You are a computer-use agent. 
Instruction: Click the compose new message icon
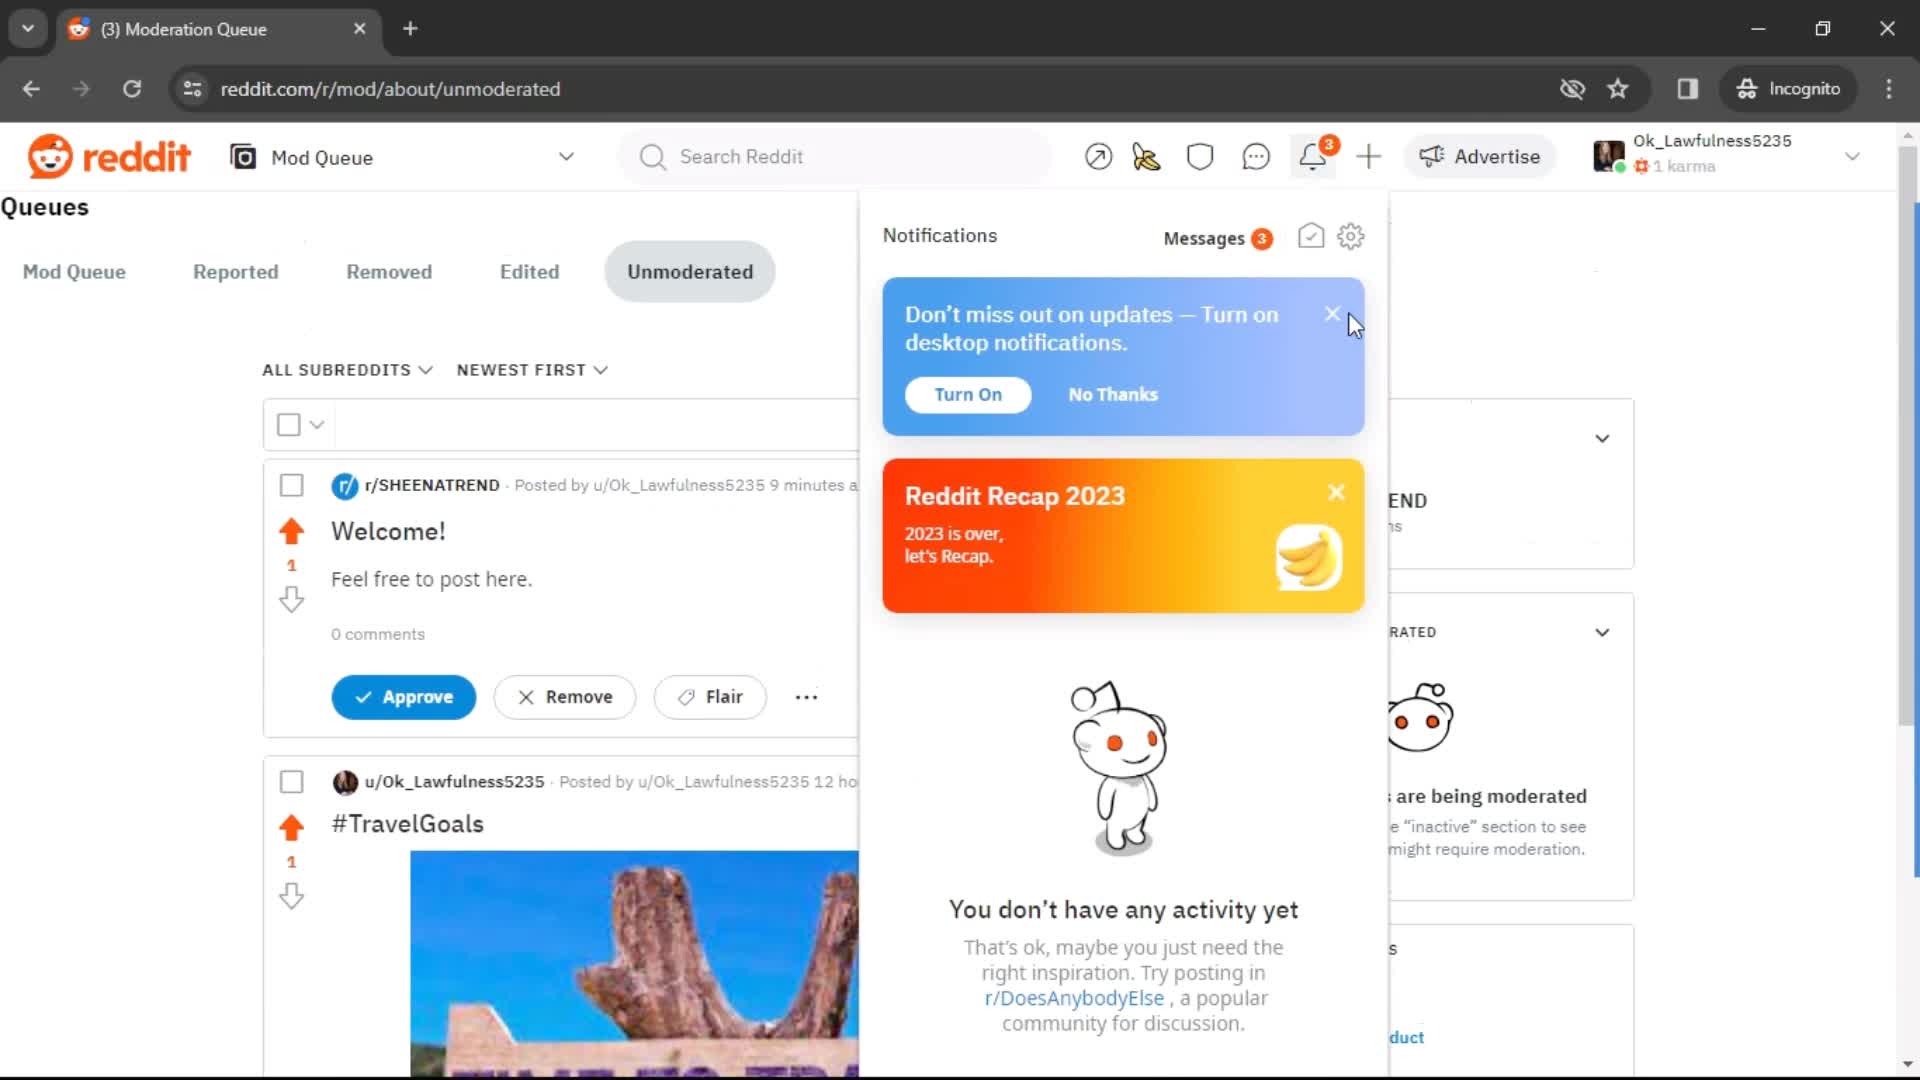[x=1309, y=235]
